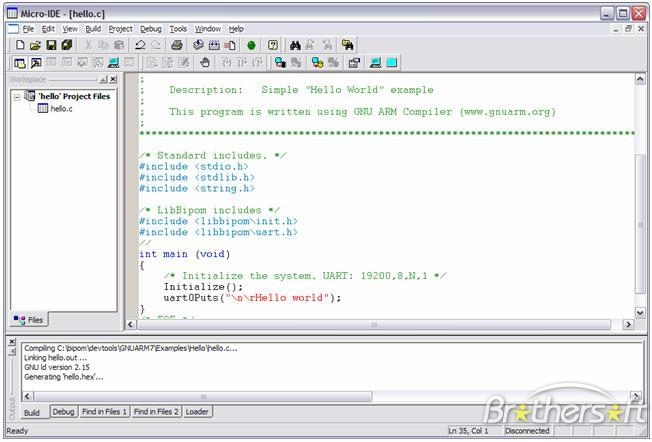Switch to the Loader output tab
652x442 pixels.
pos(197,412)
